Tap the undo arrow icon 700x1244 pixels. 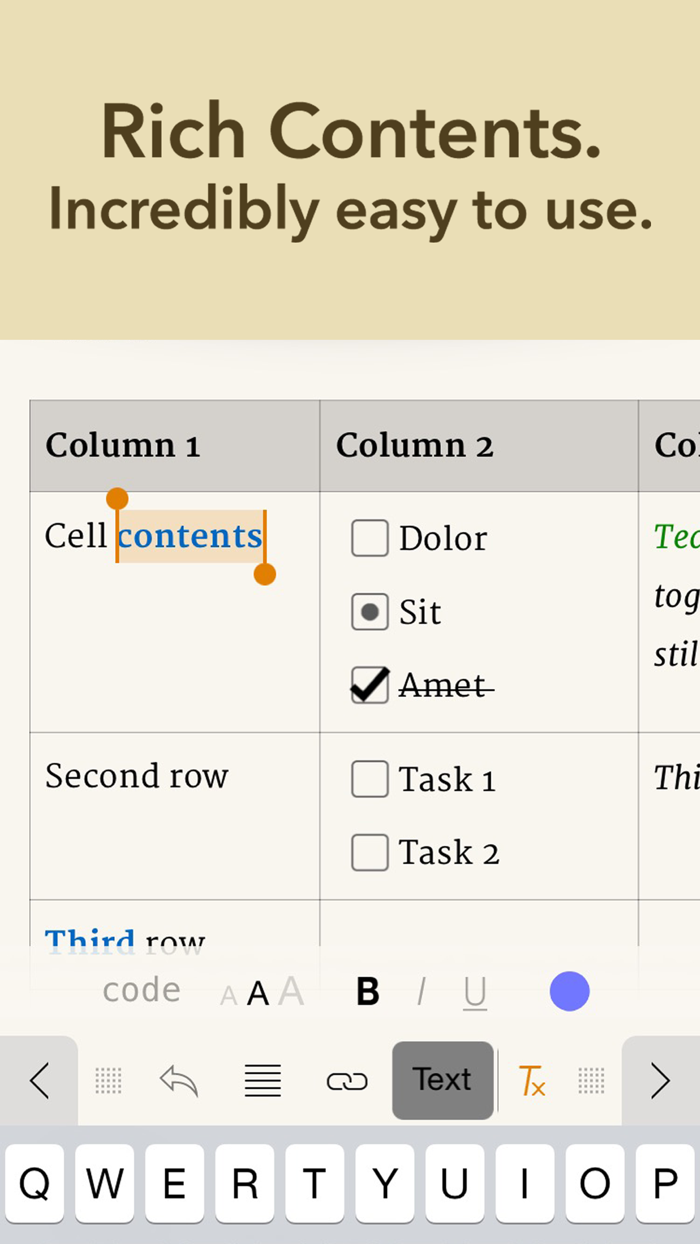(178, 1081)
